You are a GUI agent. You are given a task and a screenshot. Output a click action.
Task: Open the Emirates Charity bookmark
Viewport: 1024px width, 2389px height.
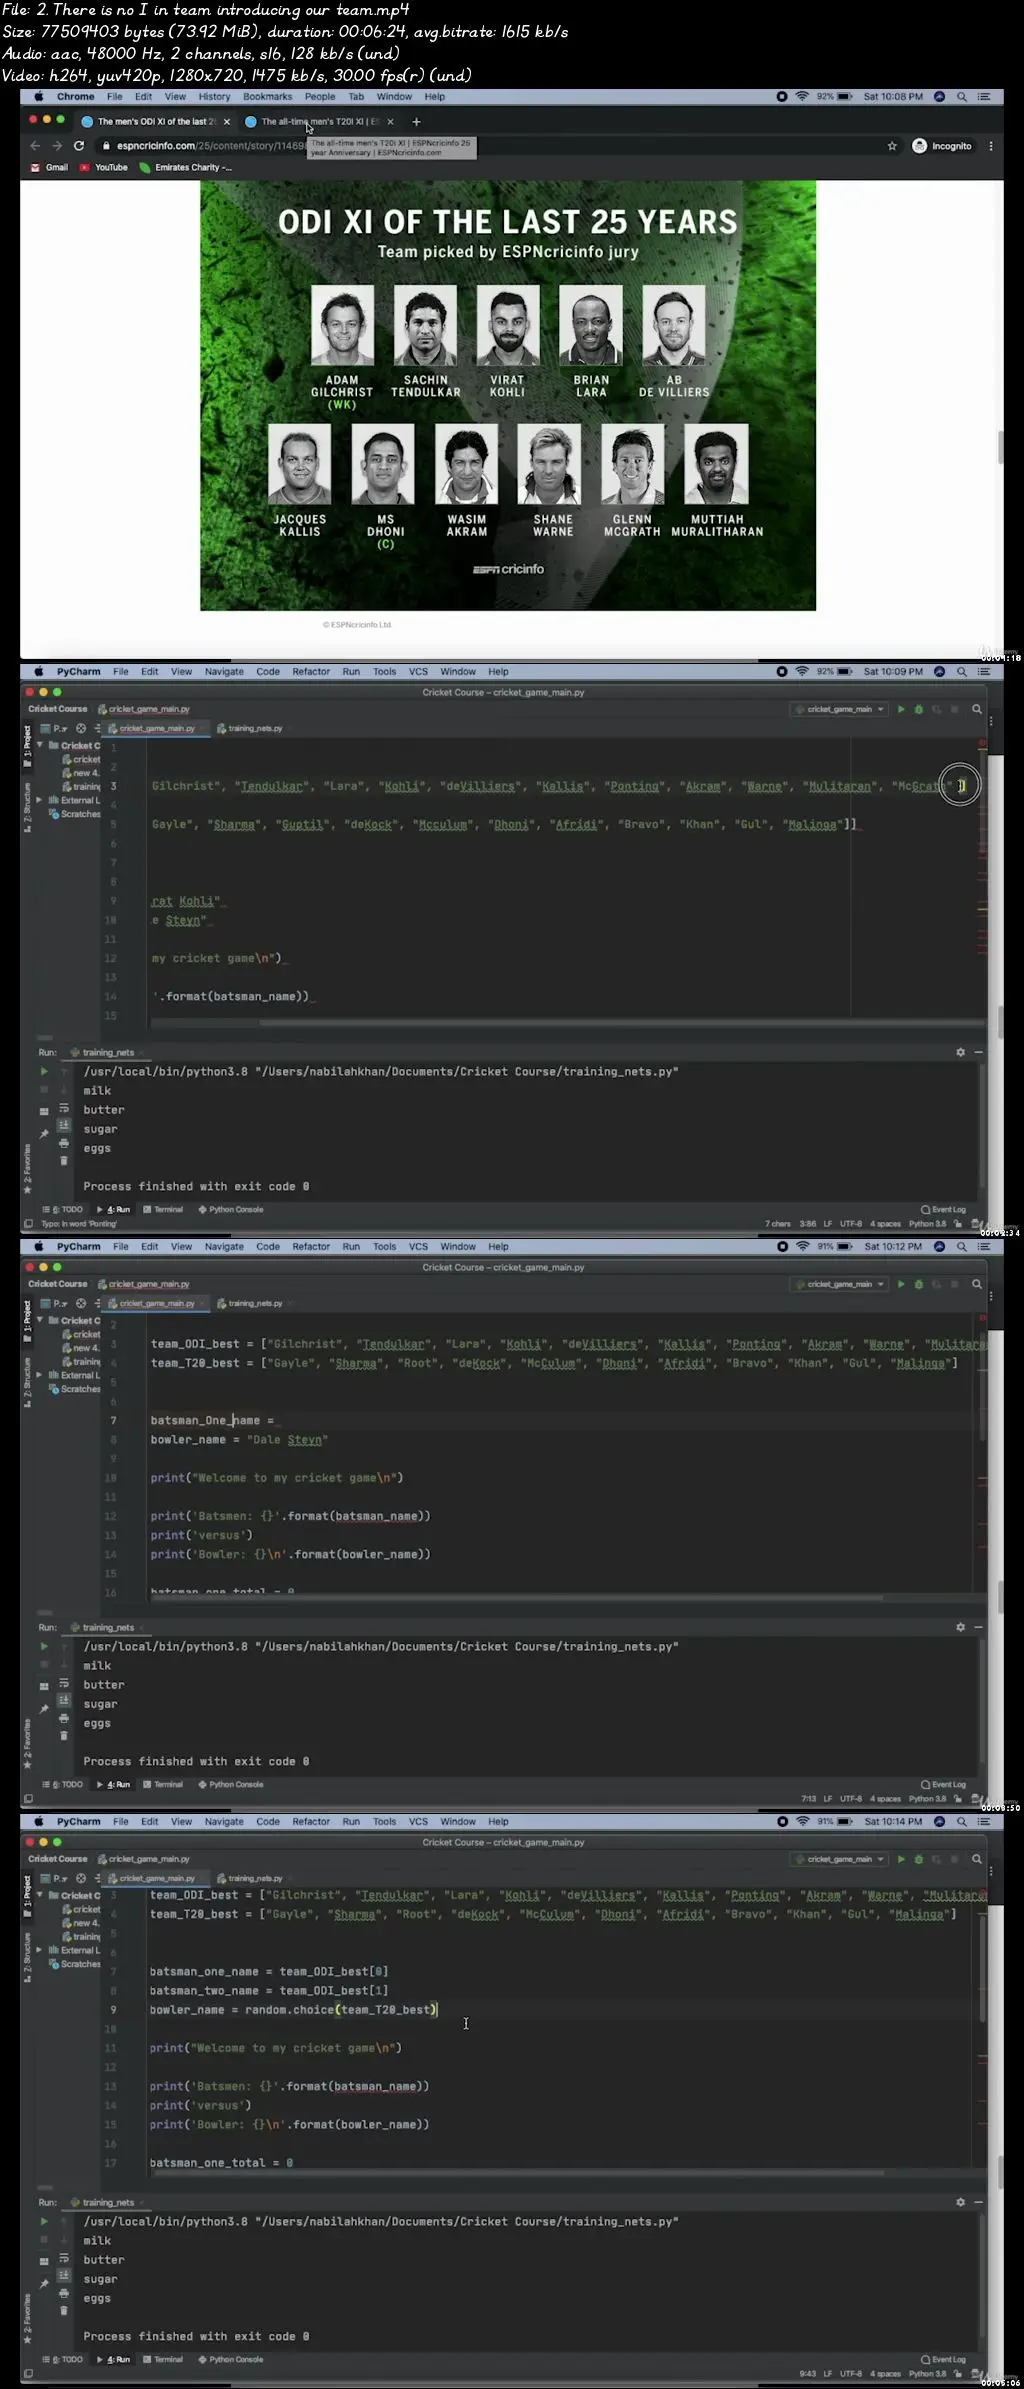point(186,168)
